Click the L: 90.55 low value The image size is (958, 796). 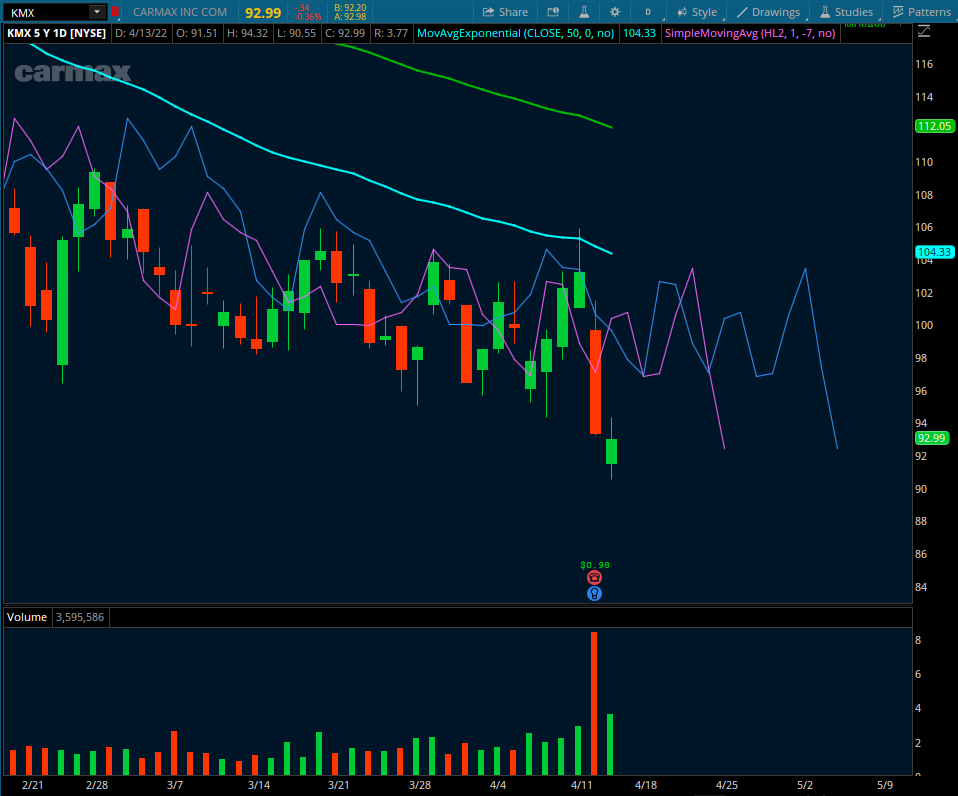click(x=296, y=33)
